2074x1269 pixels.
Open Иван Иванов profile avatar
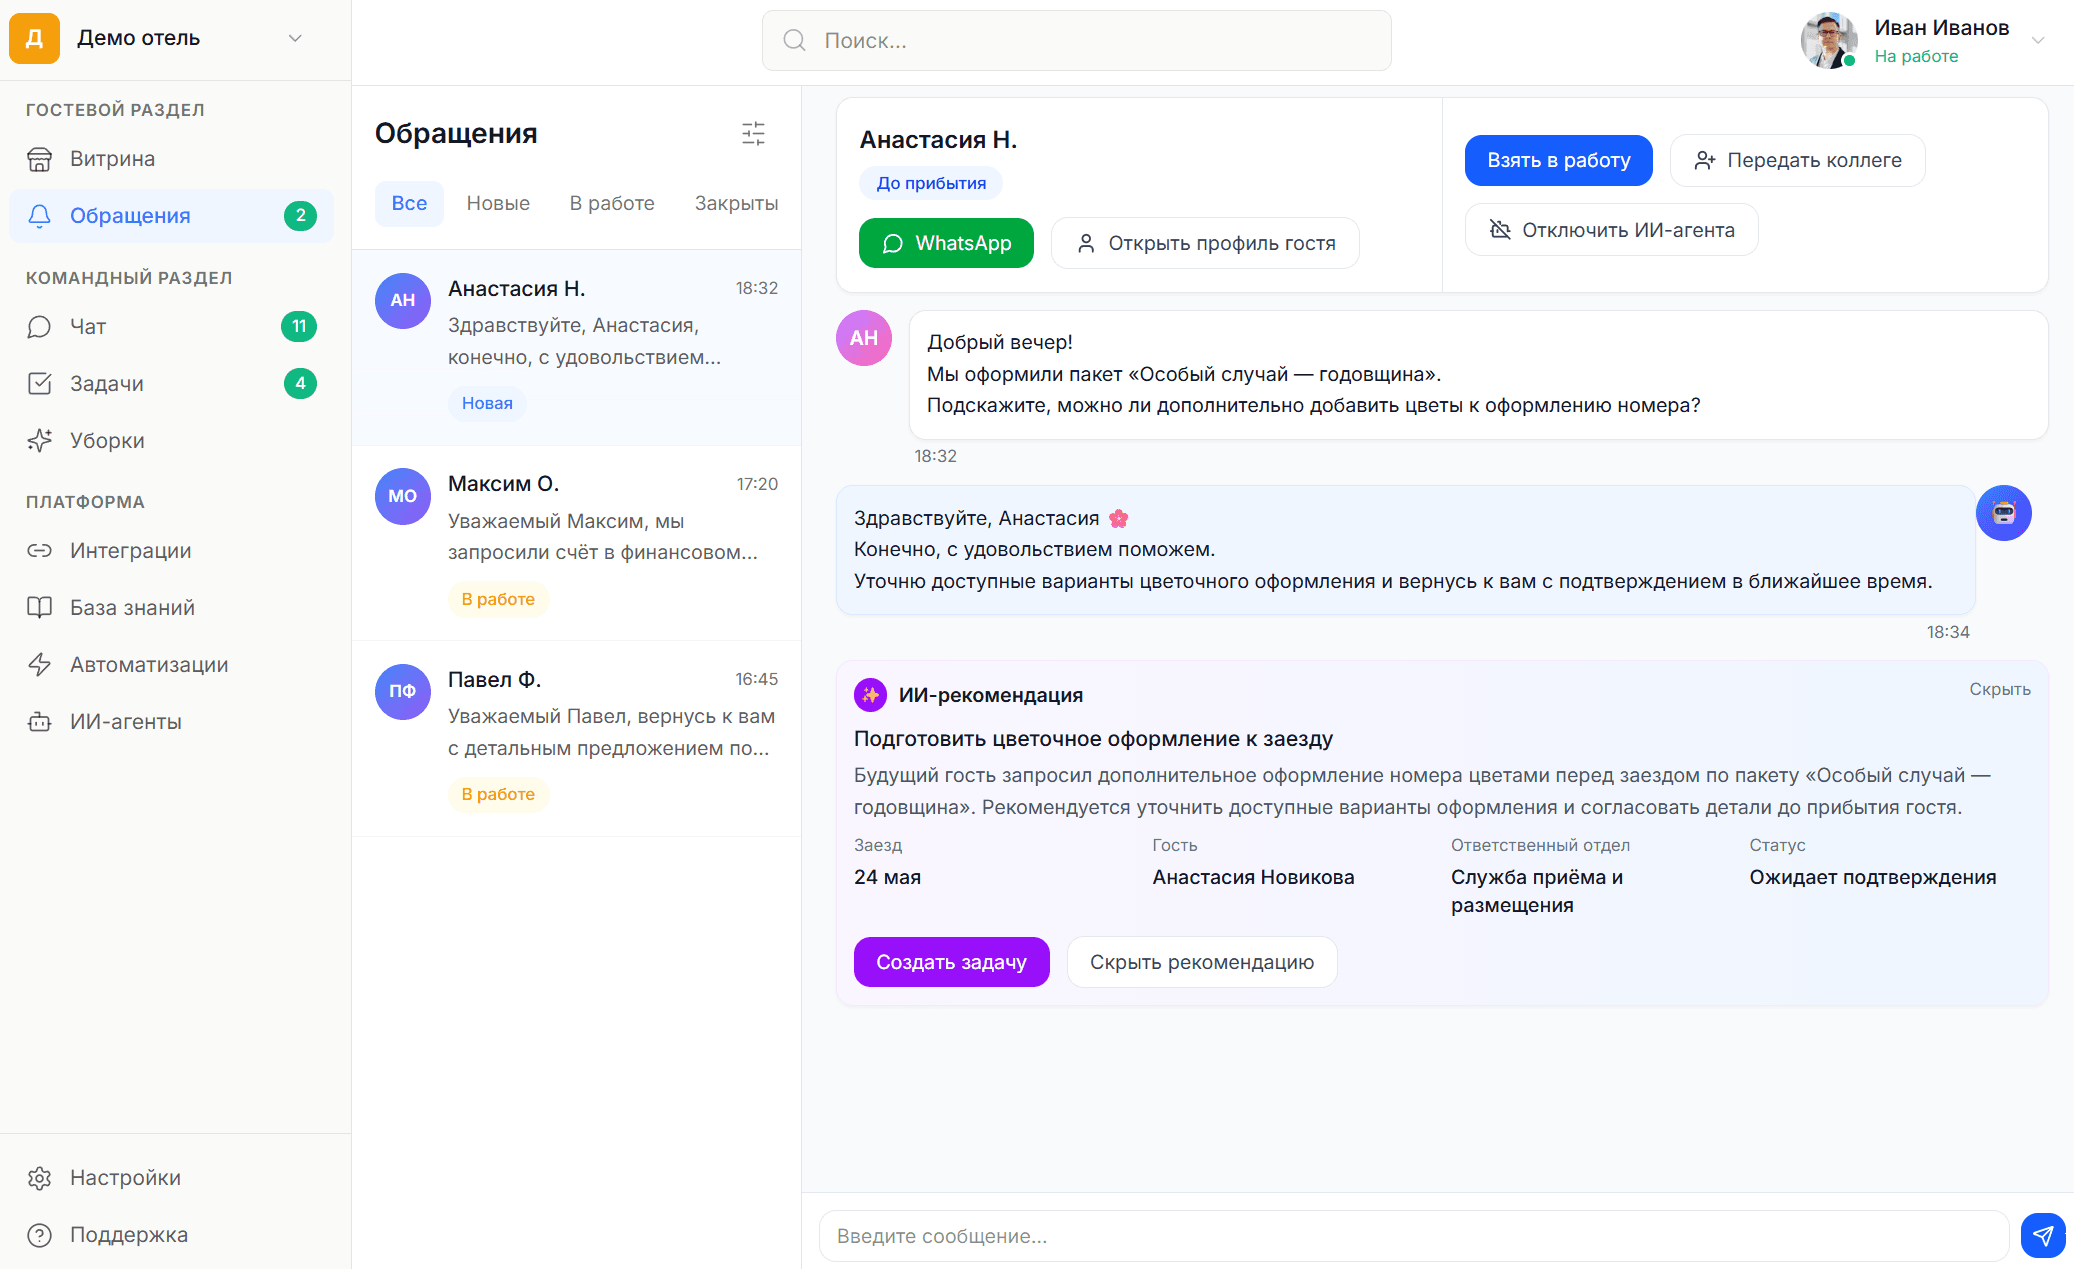coord(1829,41)
